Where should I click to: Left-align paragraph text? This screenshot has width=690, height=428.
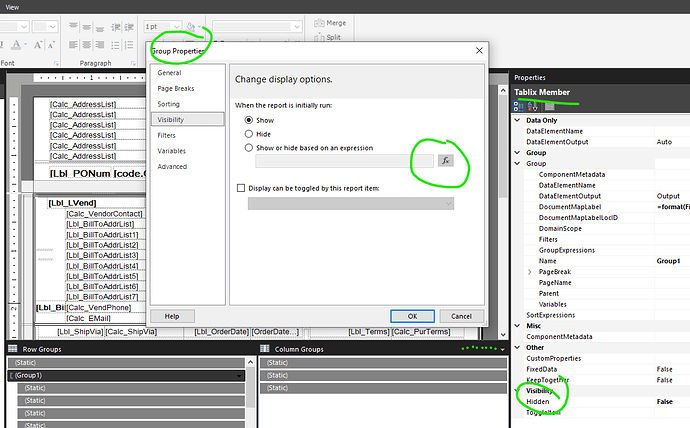point(73,45)
